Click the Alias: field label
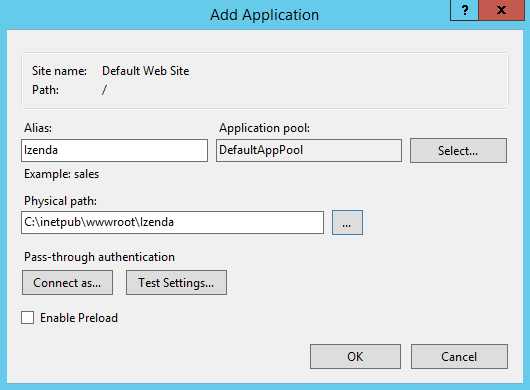This screenshot has height=390, width=530. [38, 128]
